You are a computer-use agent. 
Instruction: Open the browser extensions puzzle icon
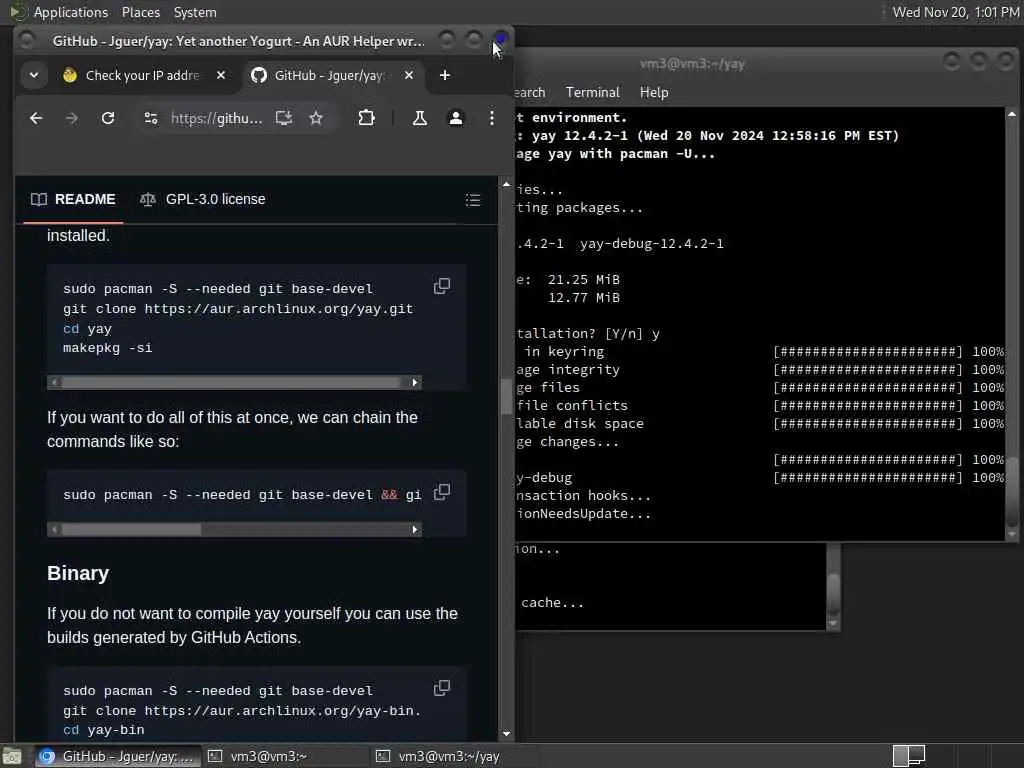pyautogui.click(x=366, y=118)
